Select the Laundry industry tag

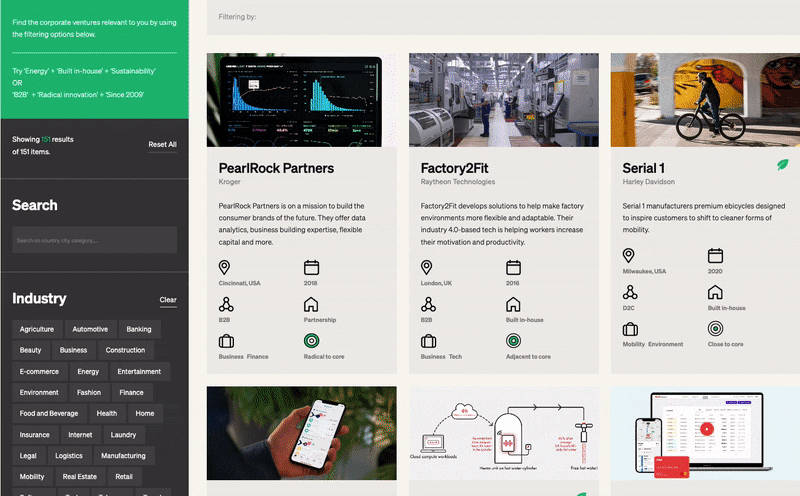[123, 435]
